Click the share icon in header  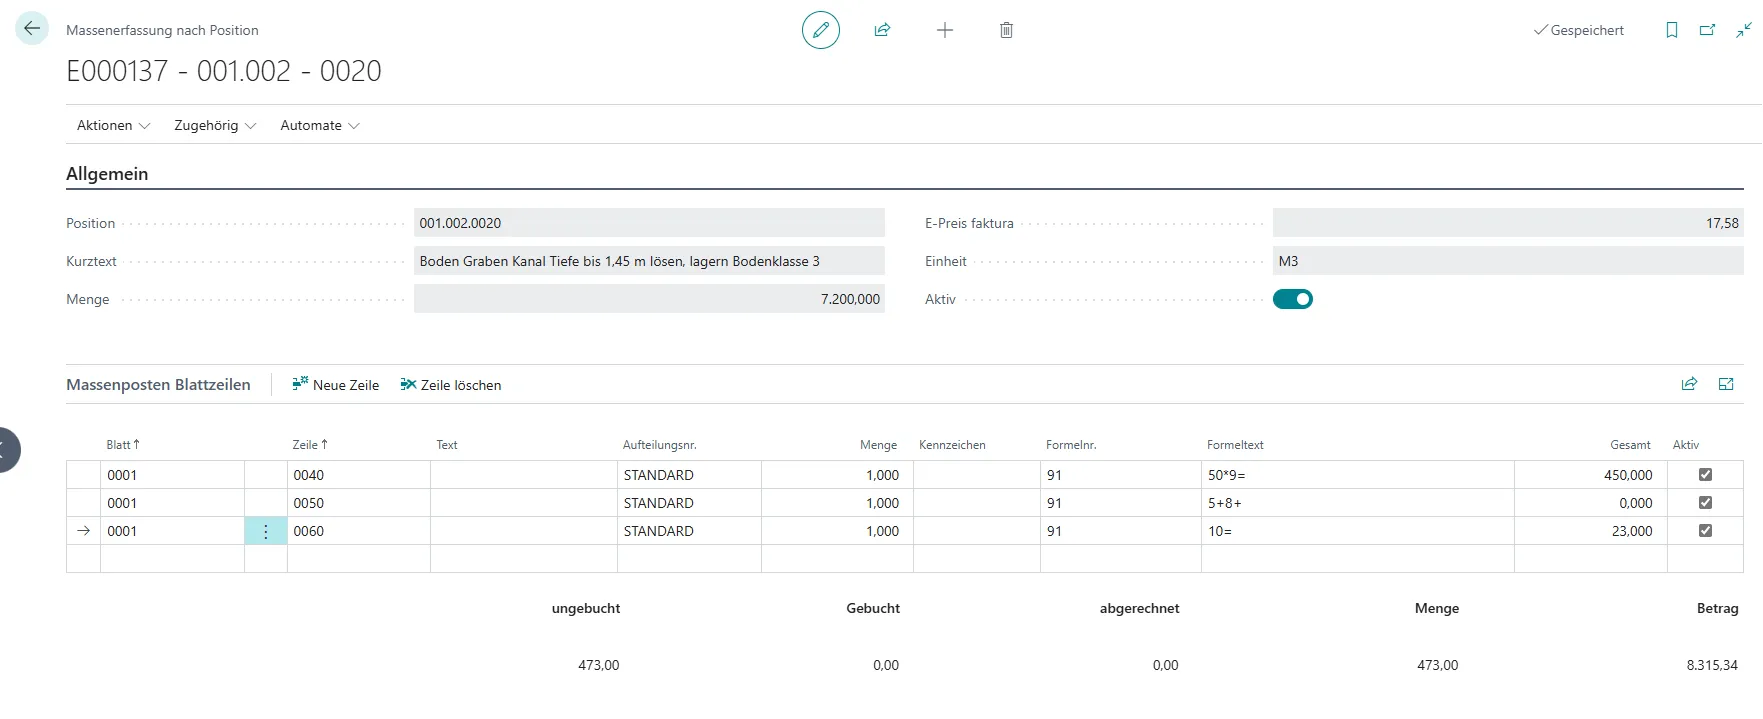pyautogui.click(x=882, y=30)
